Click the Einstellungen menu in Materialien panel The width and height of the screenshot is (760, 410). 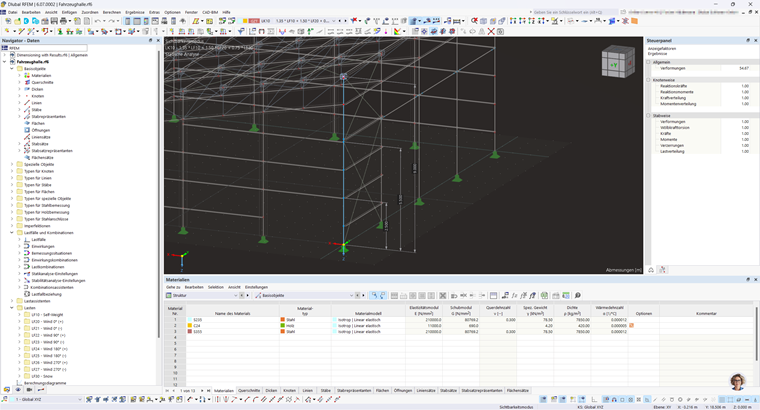pyautogui.click(x=256, y=287)
